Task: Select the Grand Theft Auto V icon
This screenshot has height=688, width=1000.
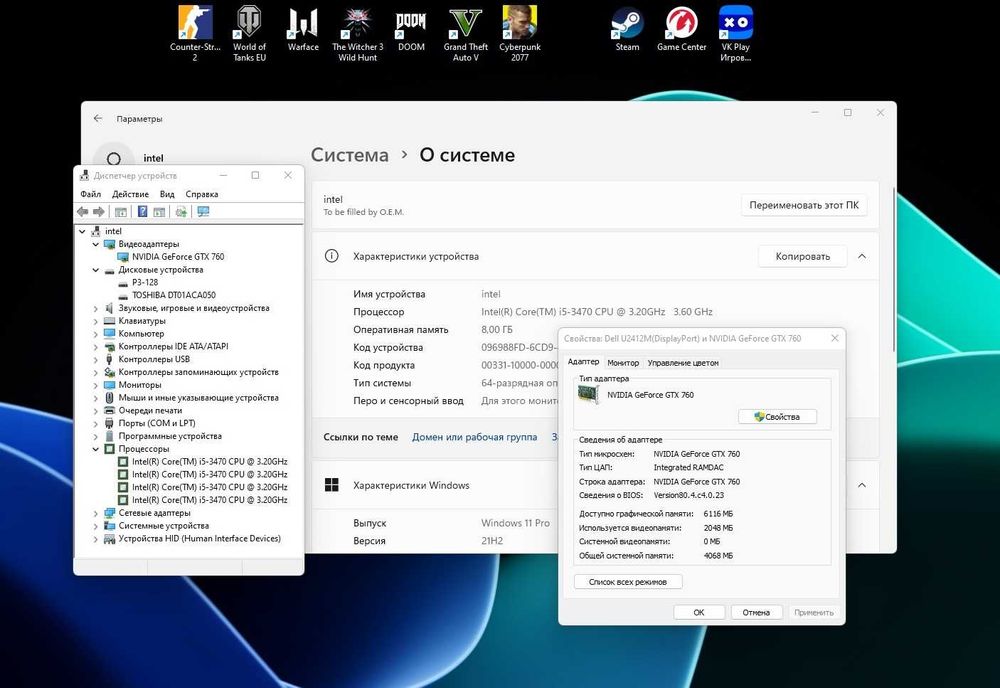Action: click(466, 34)
